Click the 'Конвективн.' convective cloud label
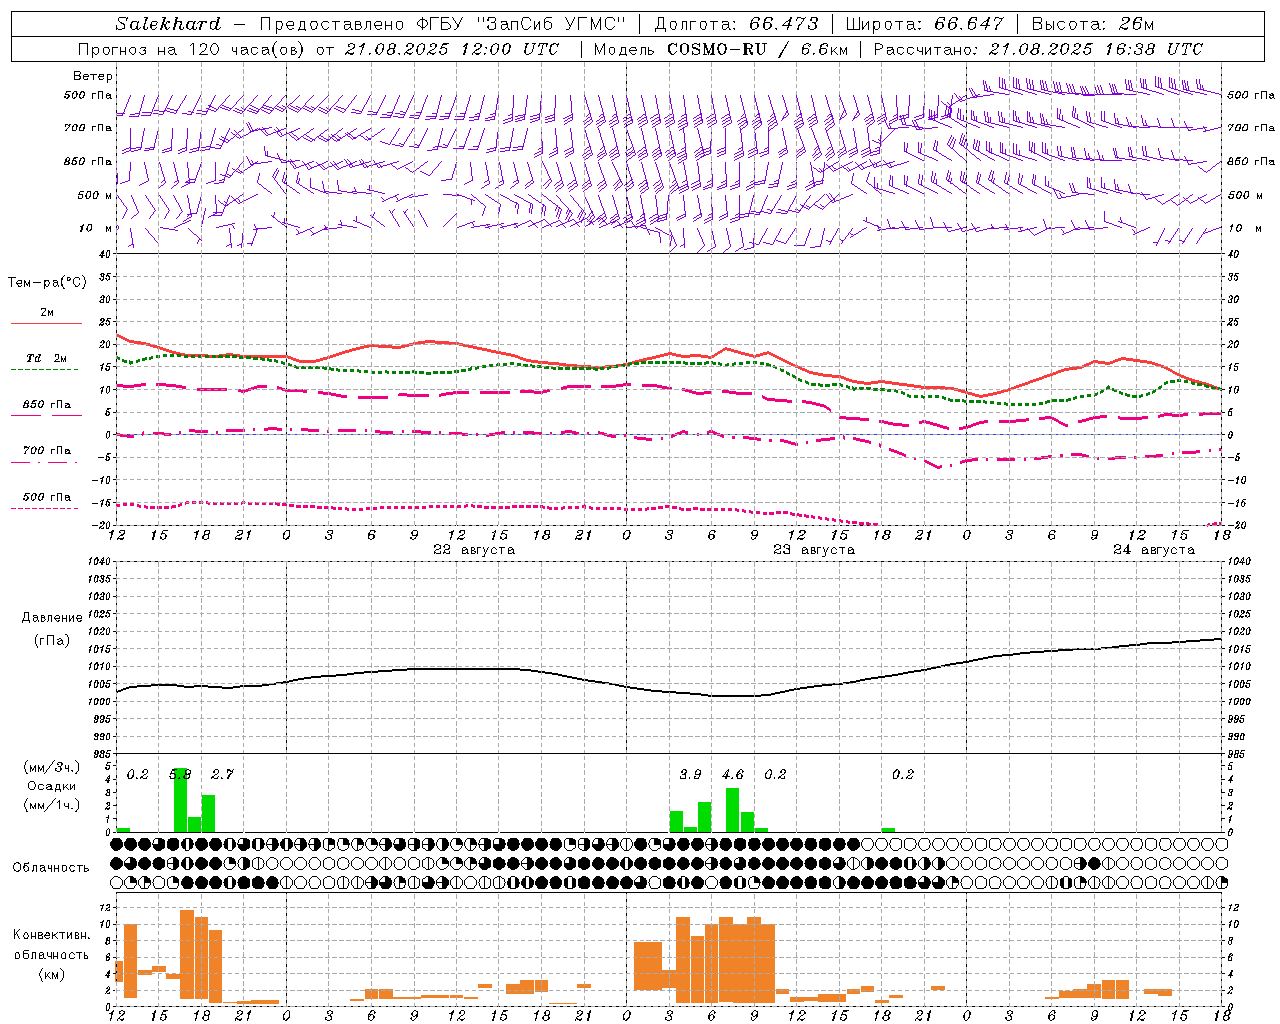Image resolution: width=1280 pixels, height=1024 pixels. pyautogui.click(x=51, y=935)
